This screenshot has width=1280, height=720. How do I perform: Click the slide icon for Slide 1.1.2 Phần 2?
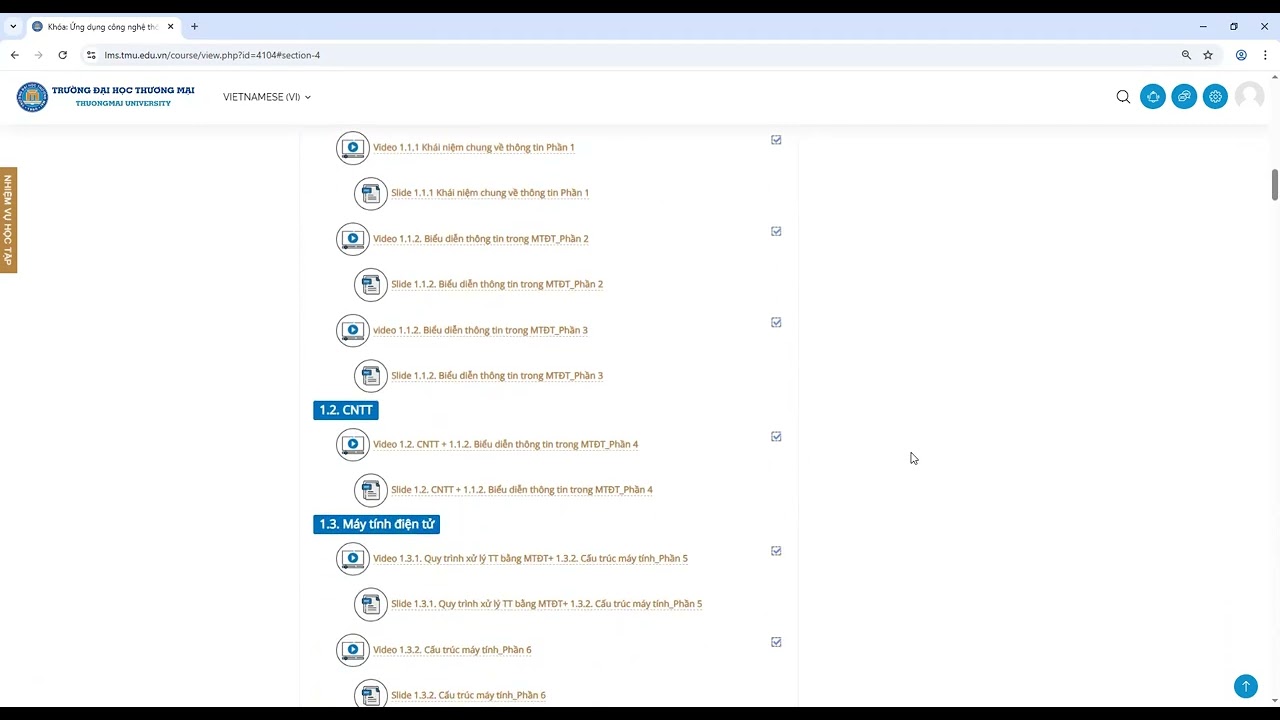click(370, 285)
